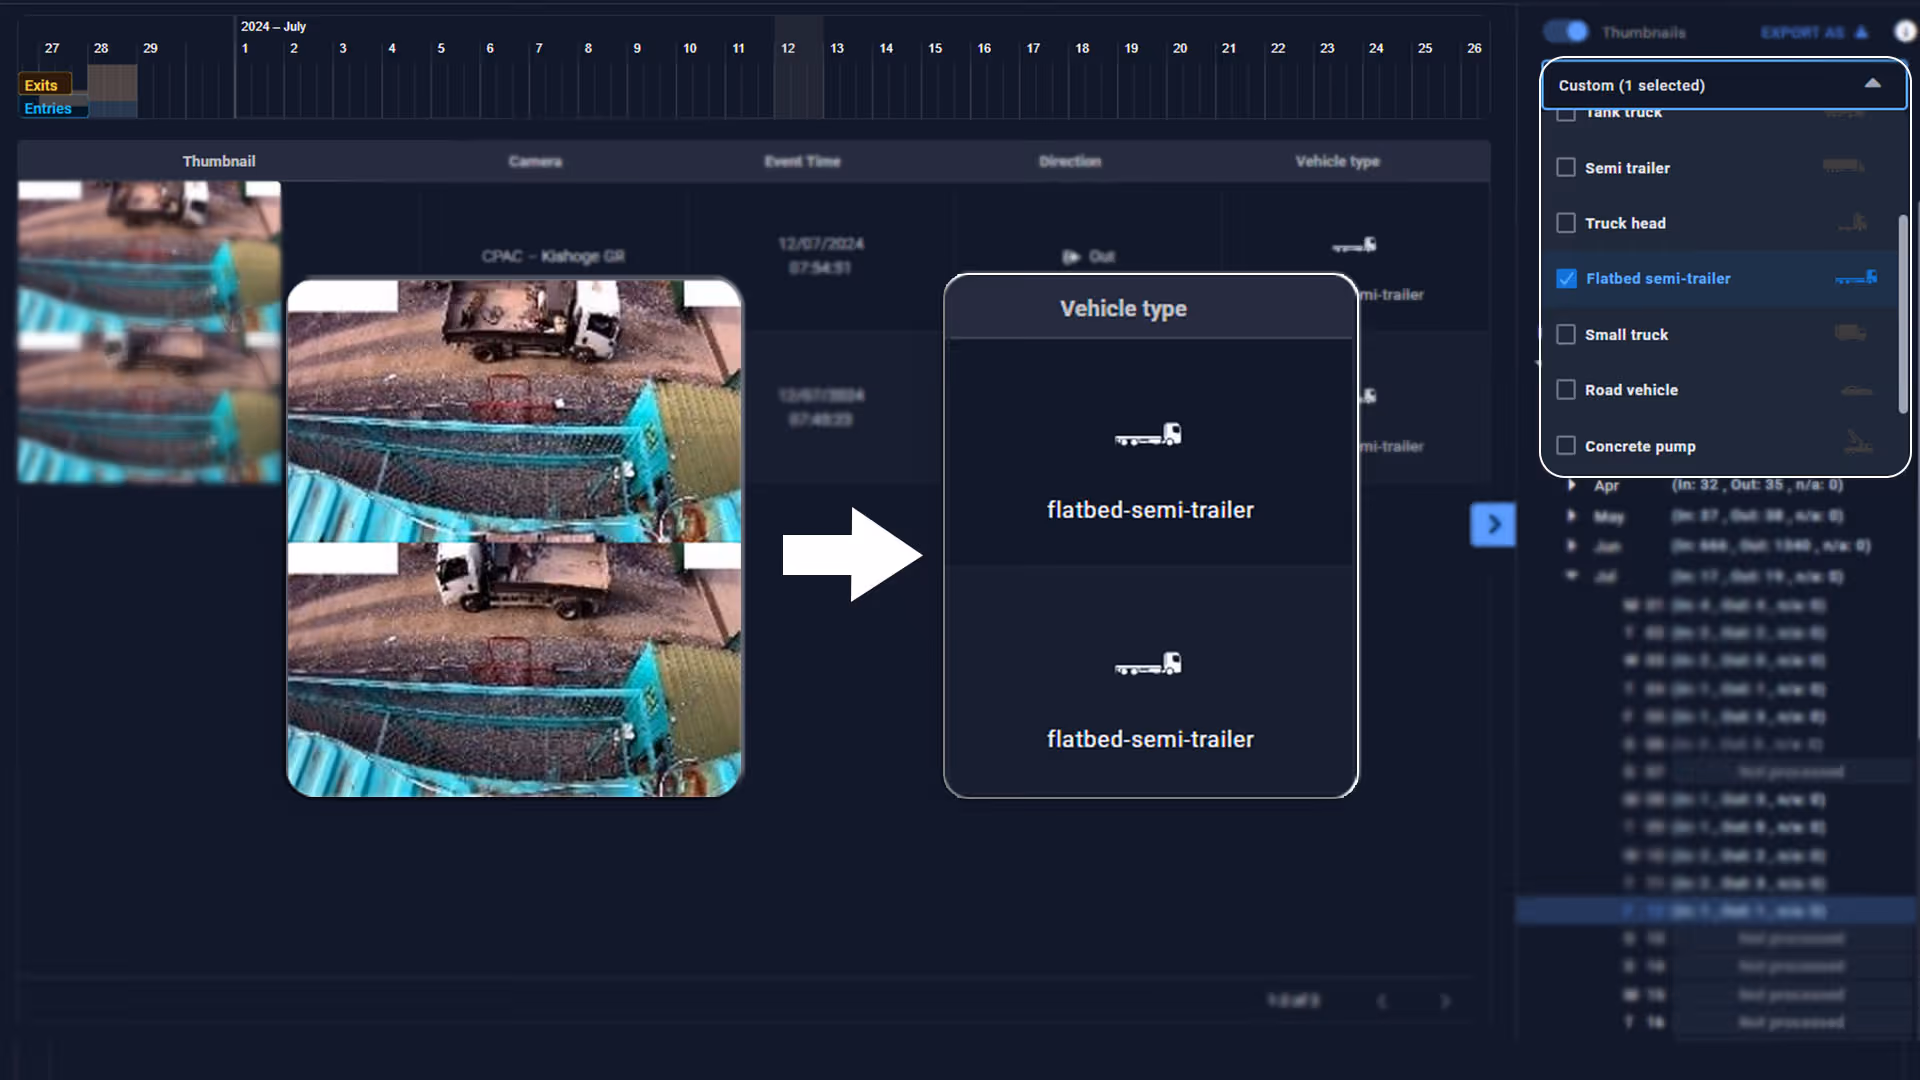Select day 12 on the timeline
The image size is (1920, 1080).
click(x=788, y=48)
